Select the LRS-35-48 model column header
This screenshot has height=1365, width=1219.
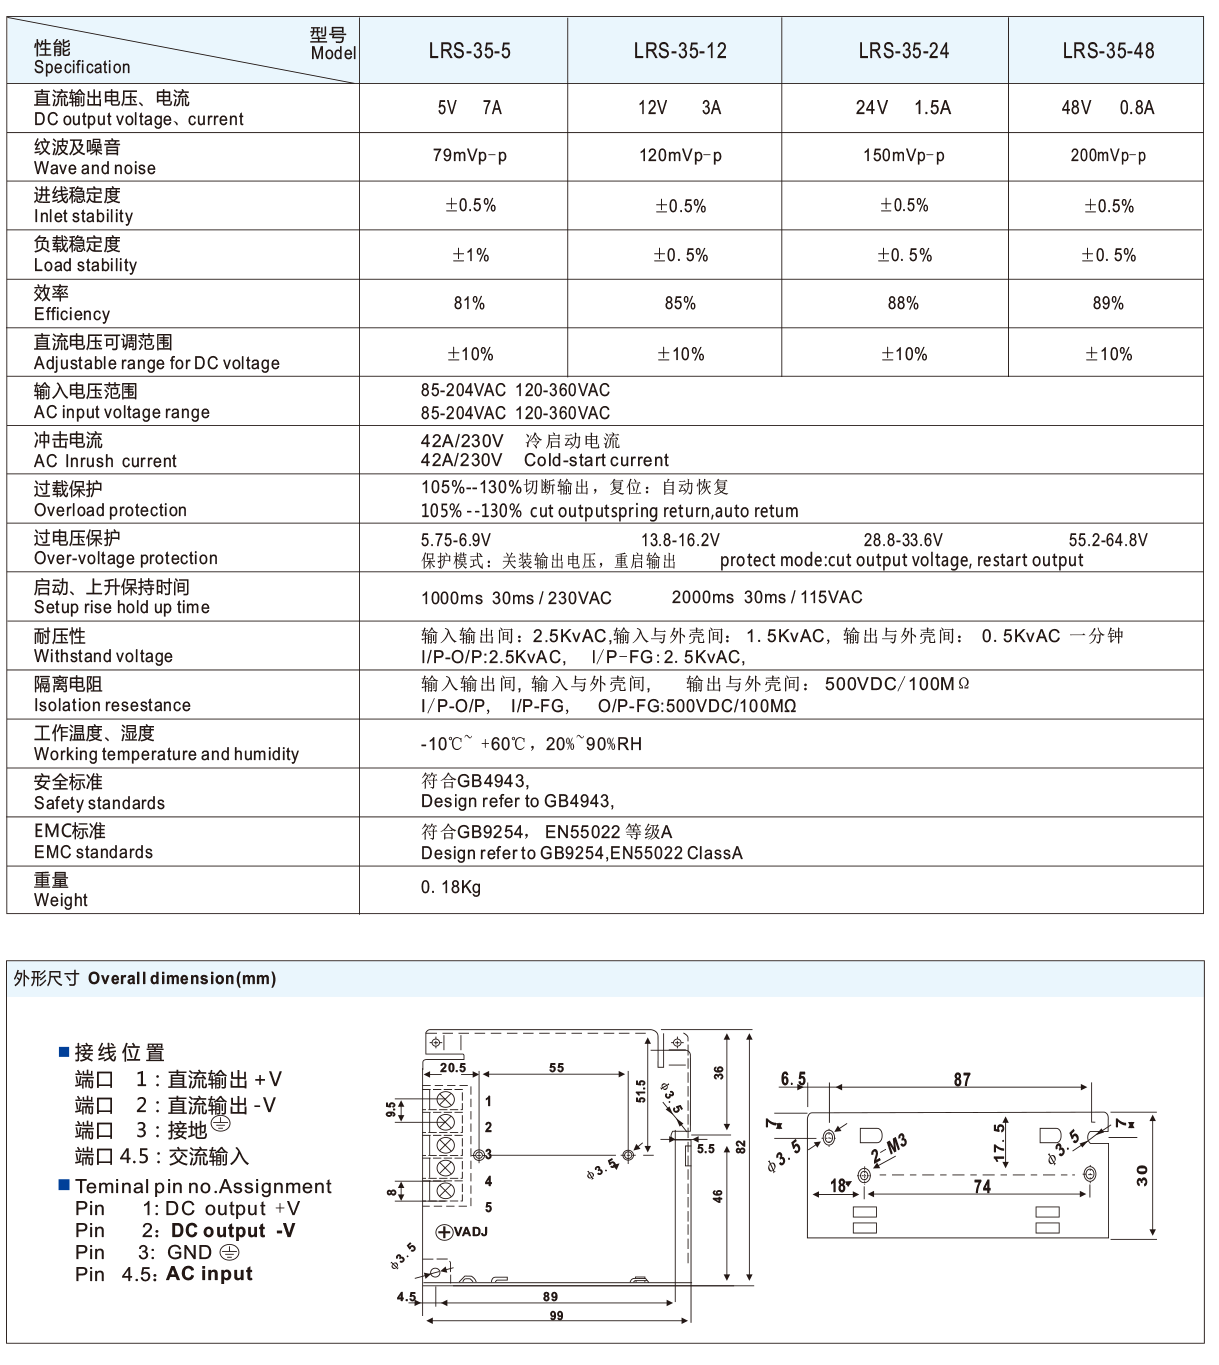[x=1108, y=51]
